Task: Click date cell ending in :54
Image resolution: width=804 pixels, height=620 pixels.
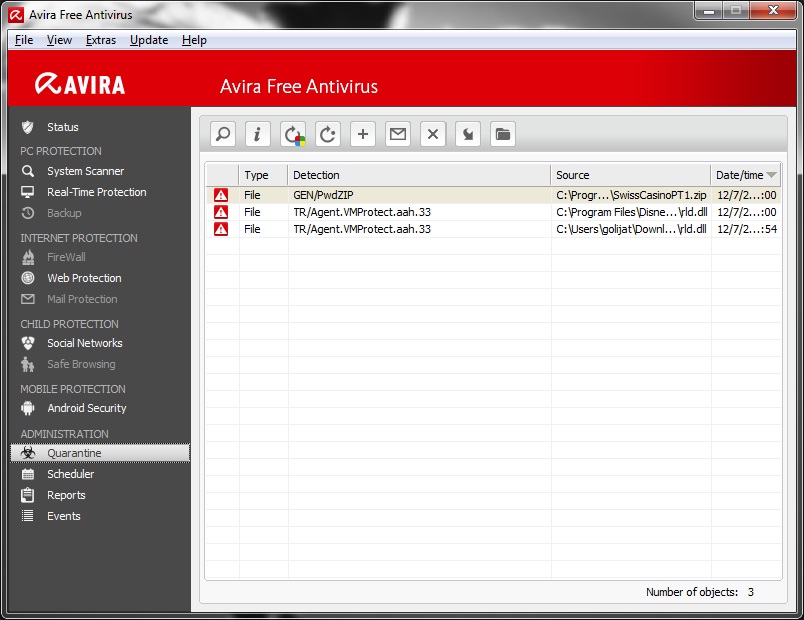Action: click(746, 229)
